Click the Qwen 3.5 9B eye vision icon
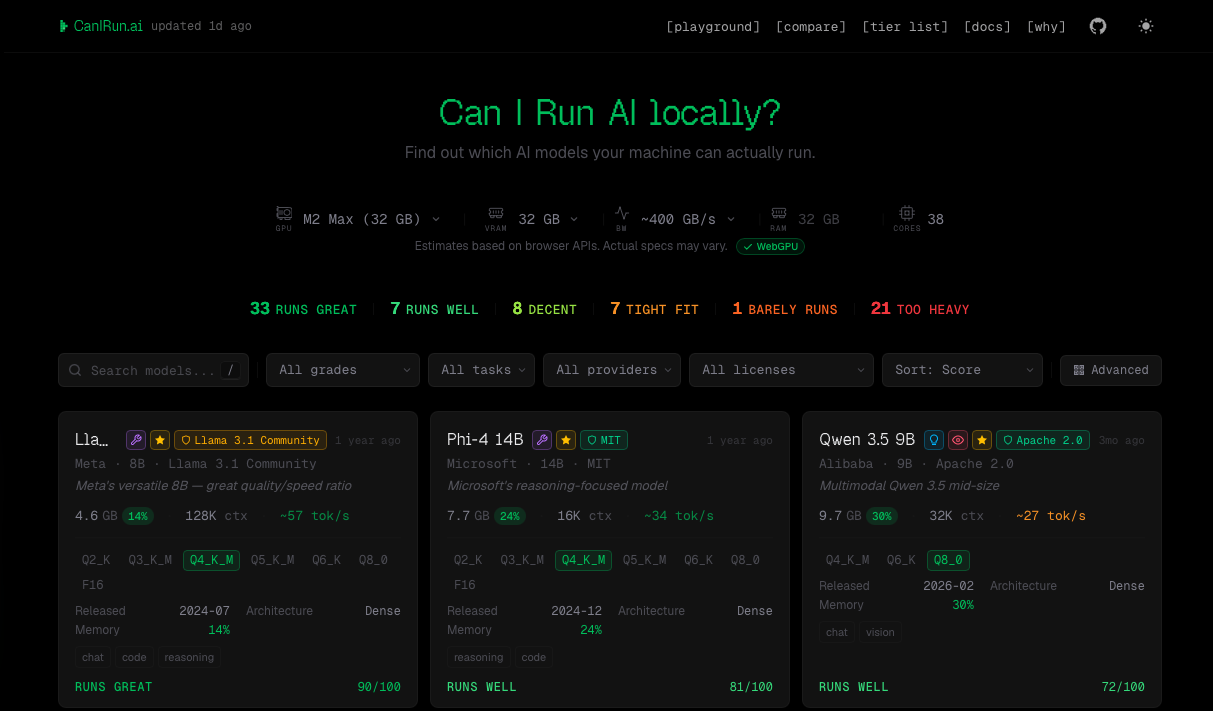This screenshot has height=711, width=1213. pos(958,440)
